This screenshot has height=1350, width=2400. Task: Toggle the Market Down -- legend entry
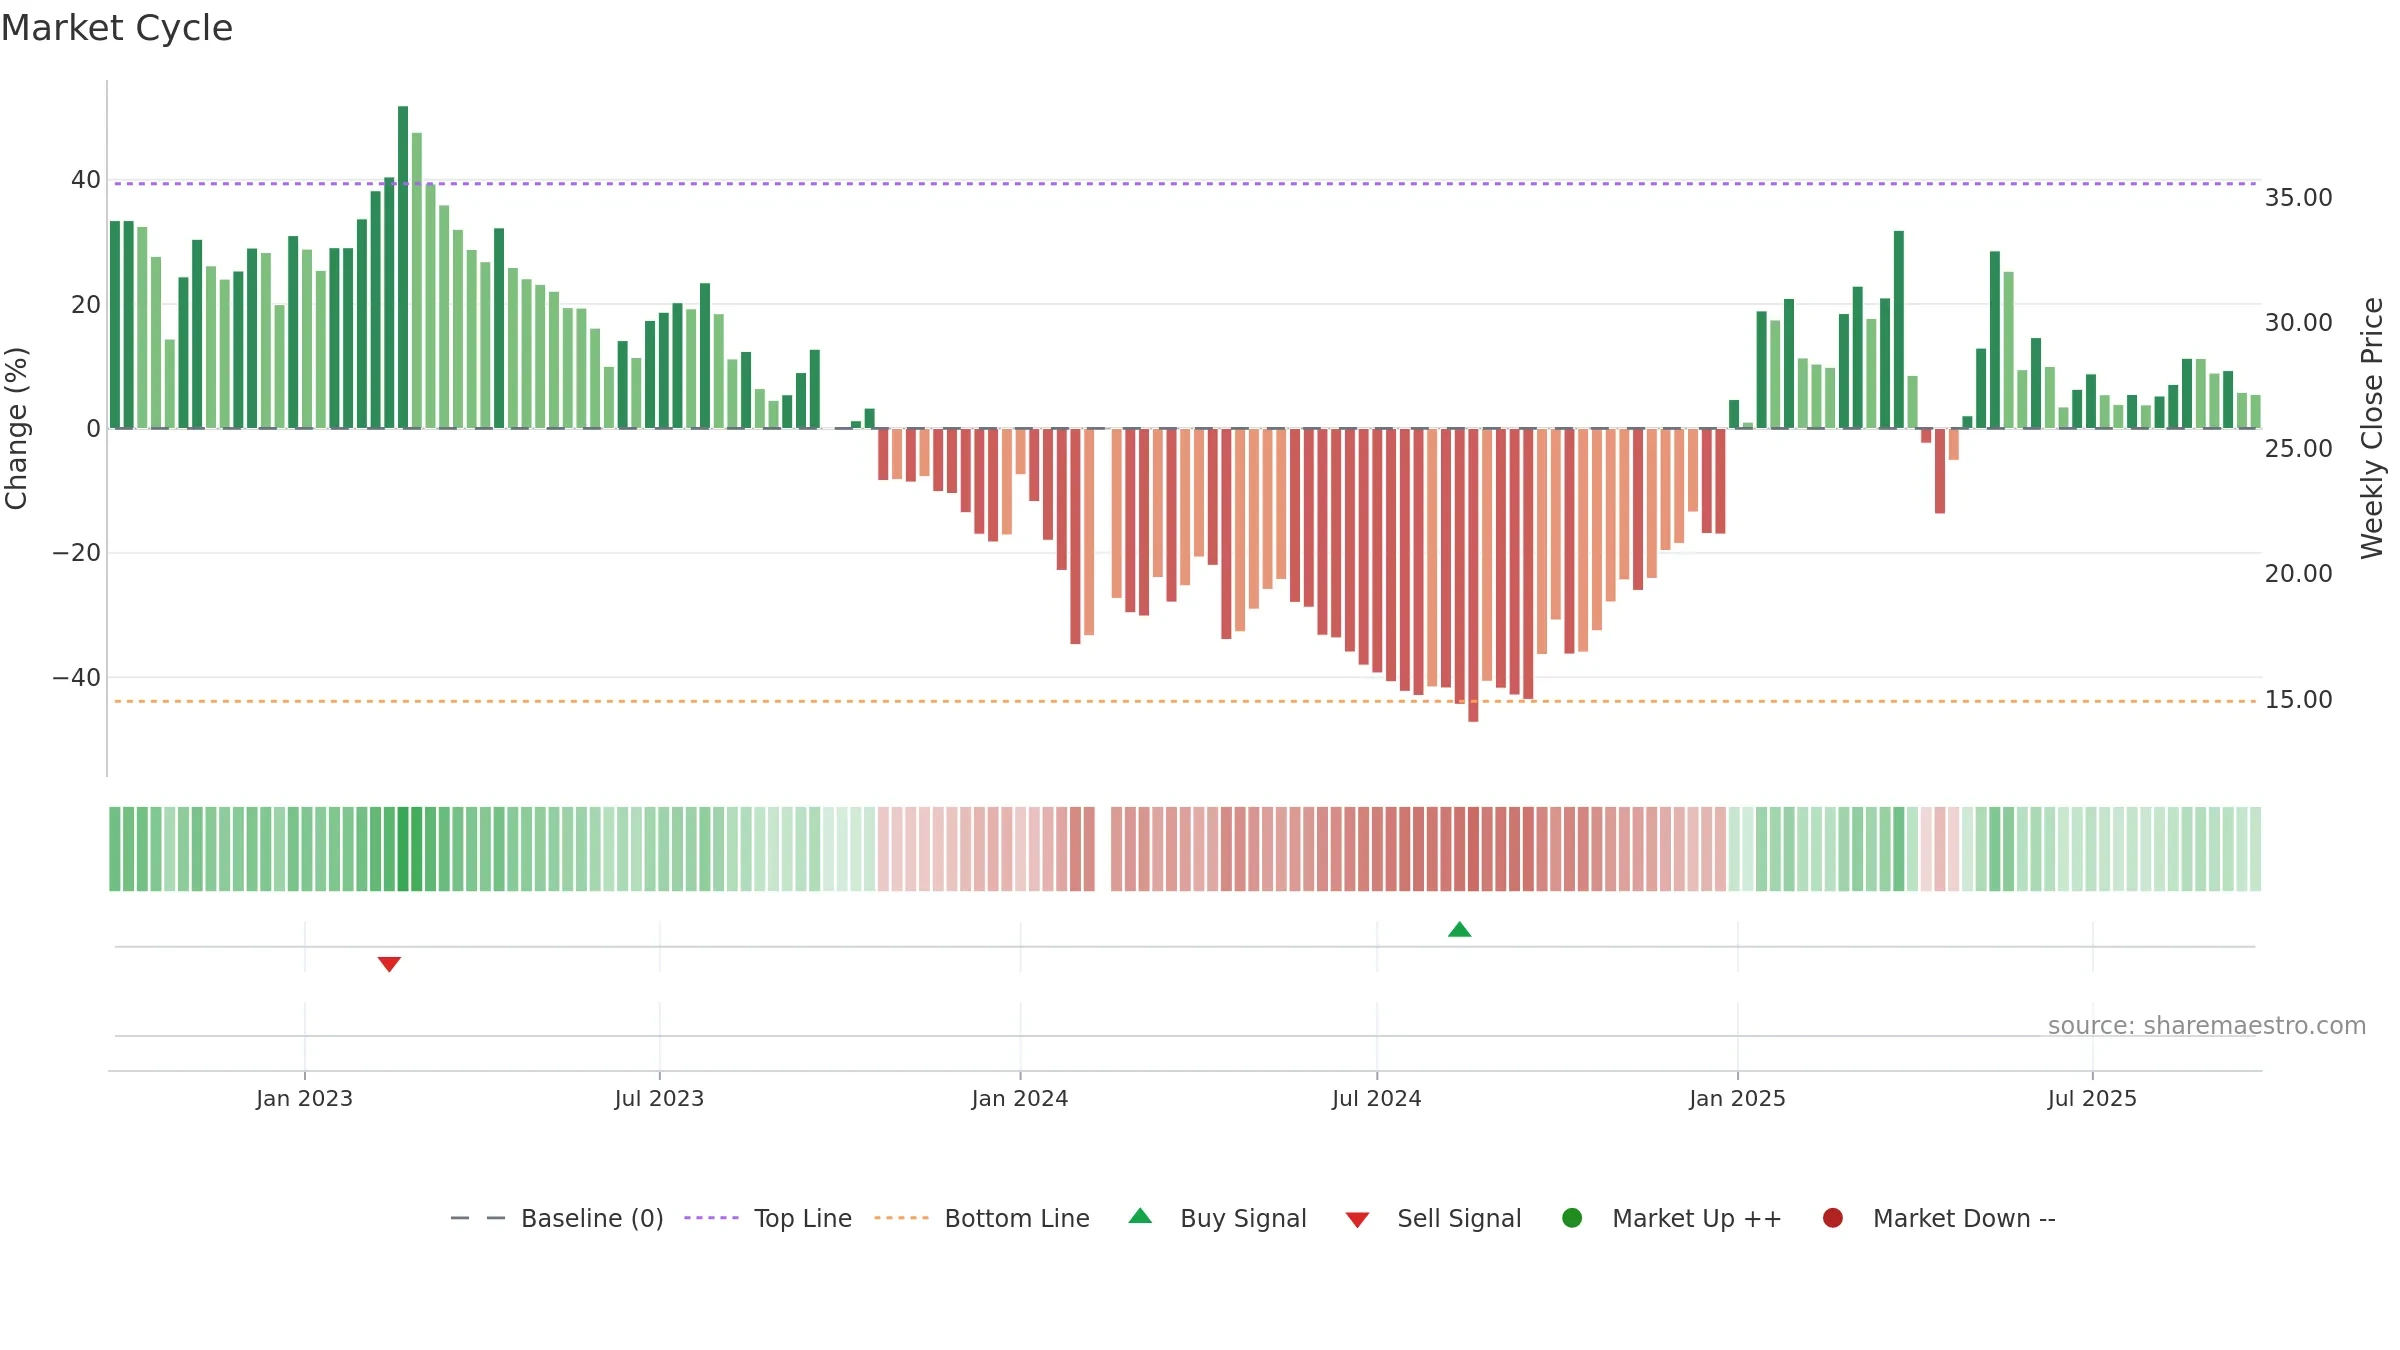(1939, 1218)
